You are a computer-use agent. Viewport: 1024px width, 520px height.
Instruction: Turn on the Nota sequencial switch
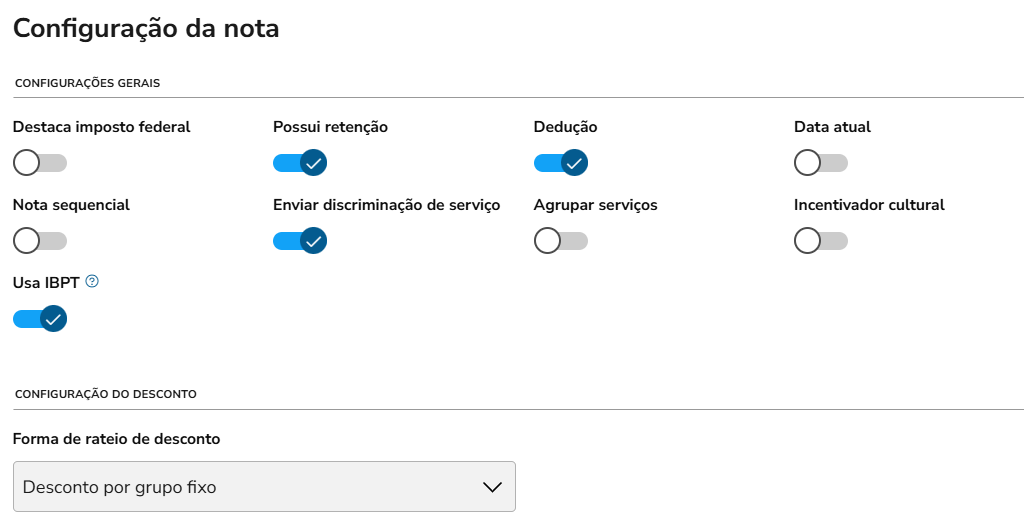click(x=40, y=240)
